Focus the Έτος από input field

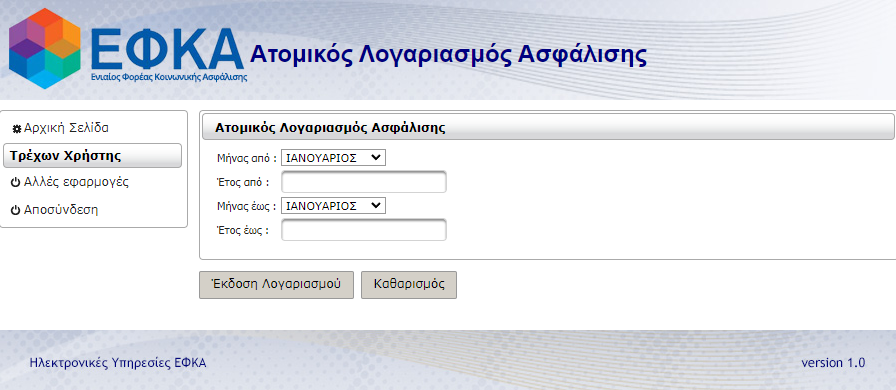(x=363, y=182)
